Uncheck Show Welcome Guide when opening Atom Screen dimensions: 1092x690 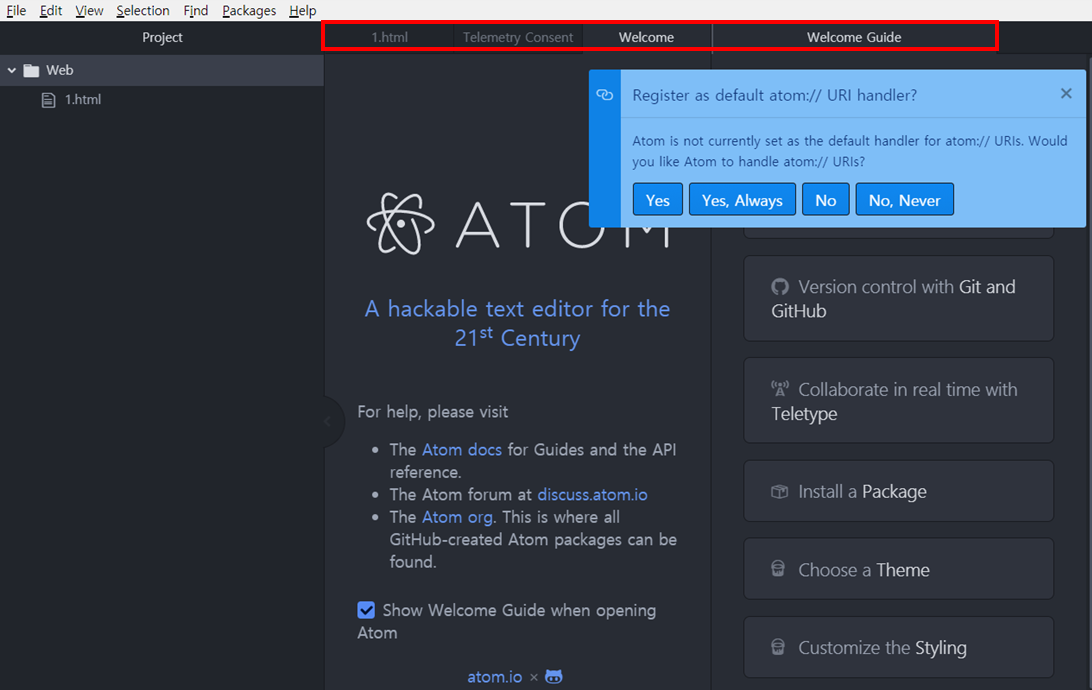click(x=366, y=610)
